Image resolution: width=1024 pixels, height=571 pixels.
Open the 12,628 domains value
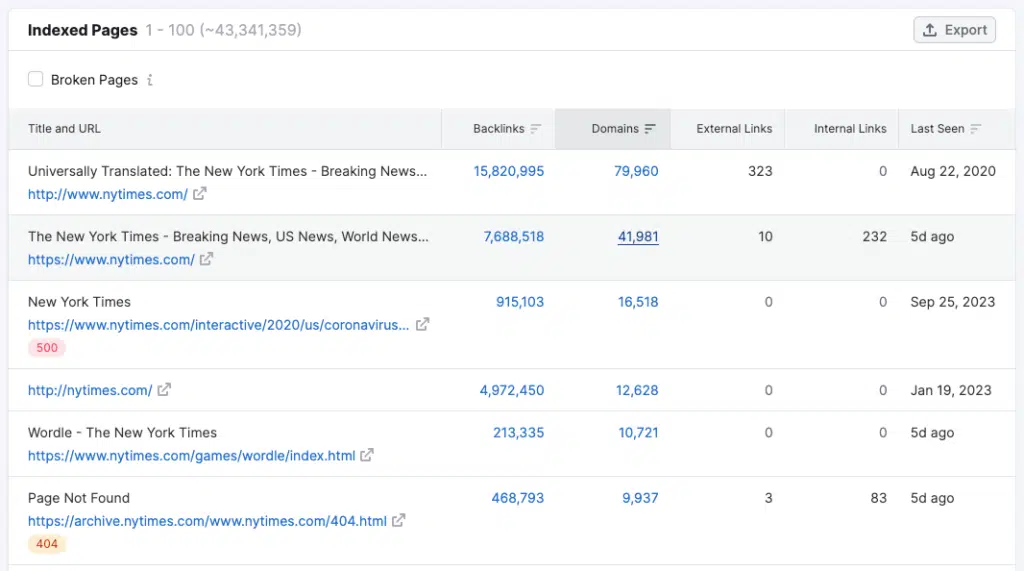[637, 390]
